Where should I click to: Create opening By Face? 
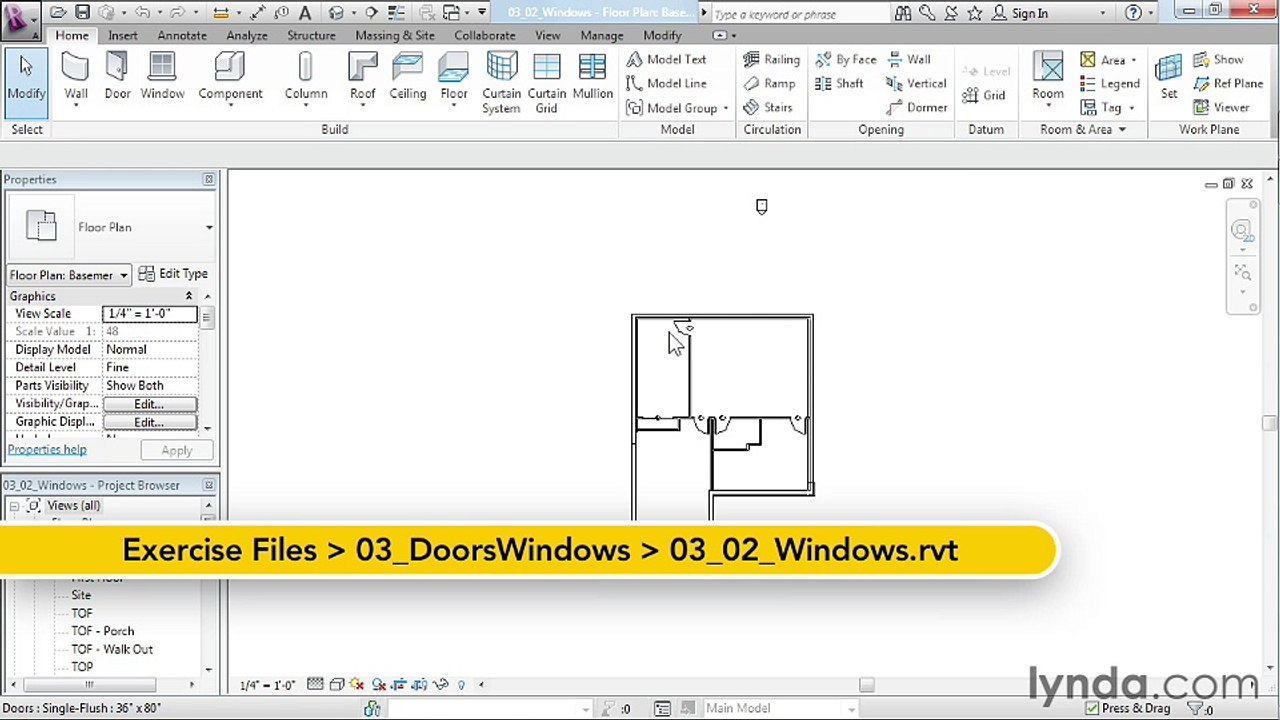[x=846, y=59]
